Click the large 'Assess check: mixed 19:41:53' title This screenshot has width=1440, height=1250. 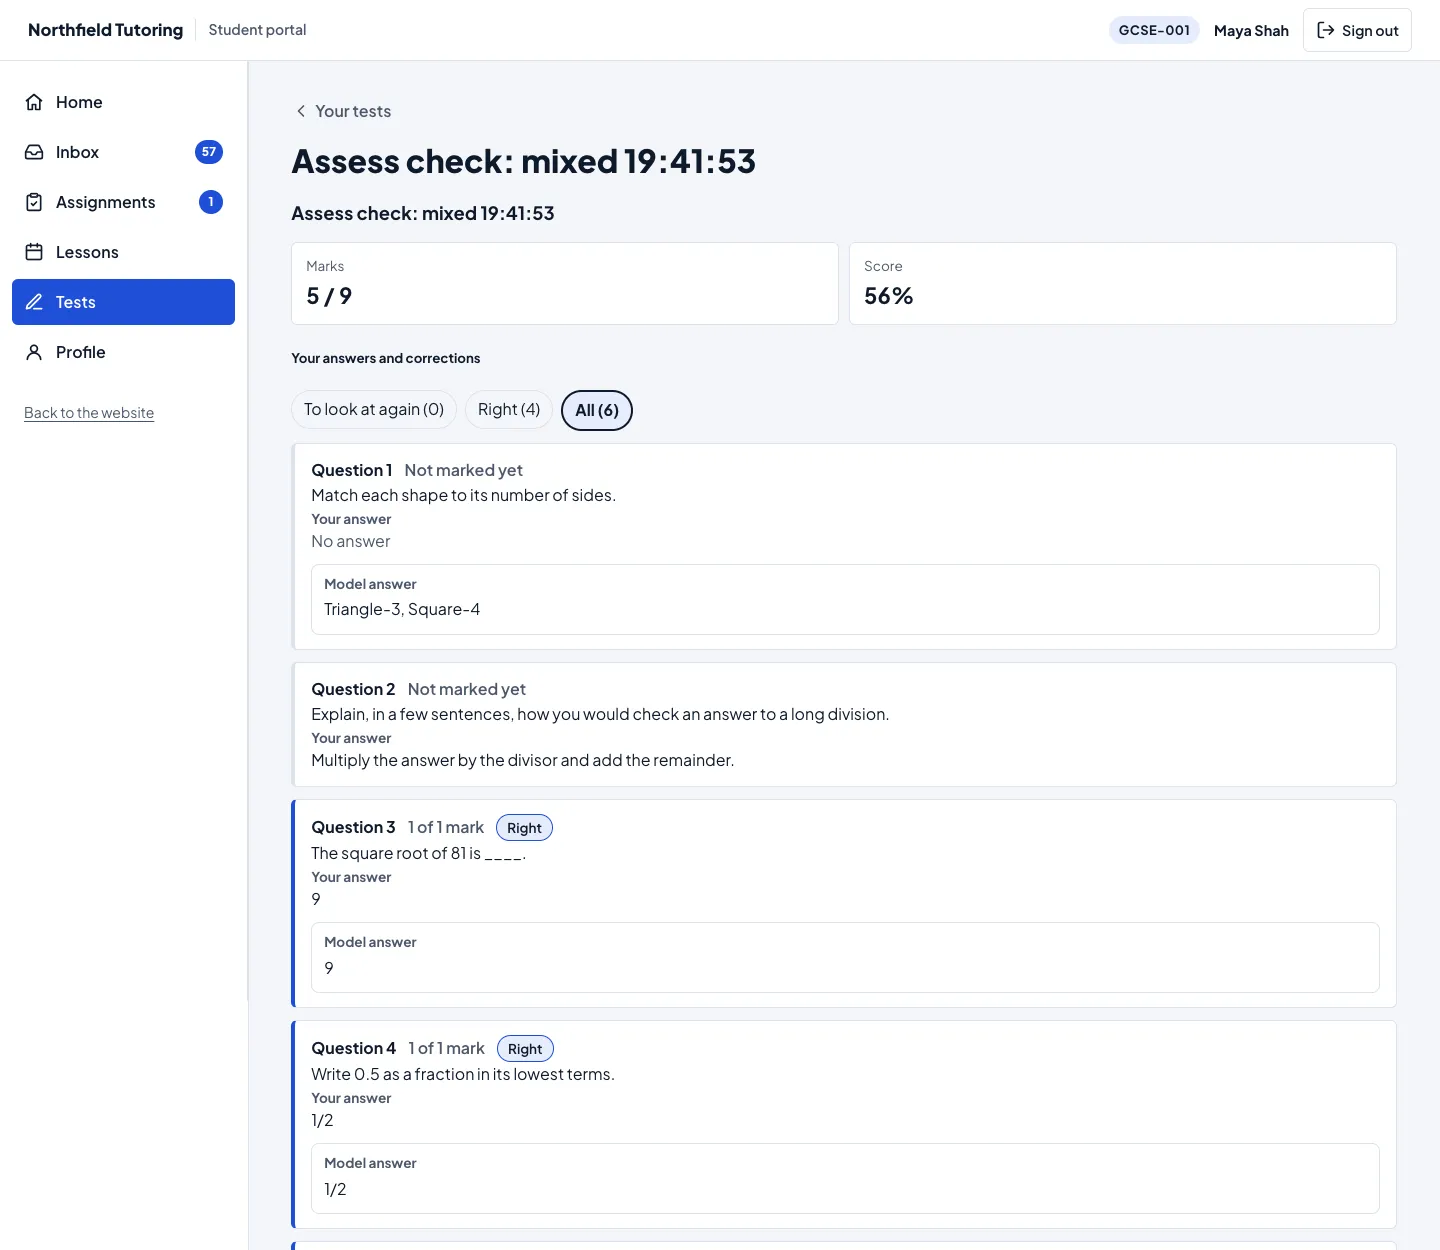pos(524,161)
